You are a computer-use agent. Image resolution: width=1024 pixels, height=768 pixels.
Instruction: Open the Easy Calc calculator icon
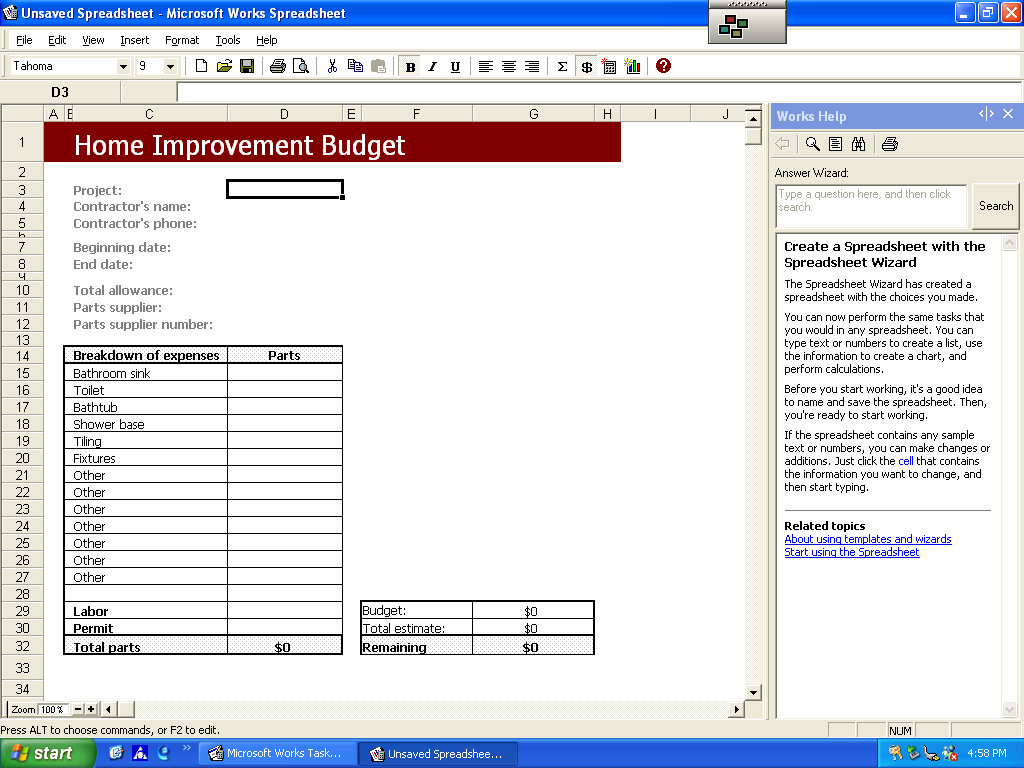coord(609,67)
